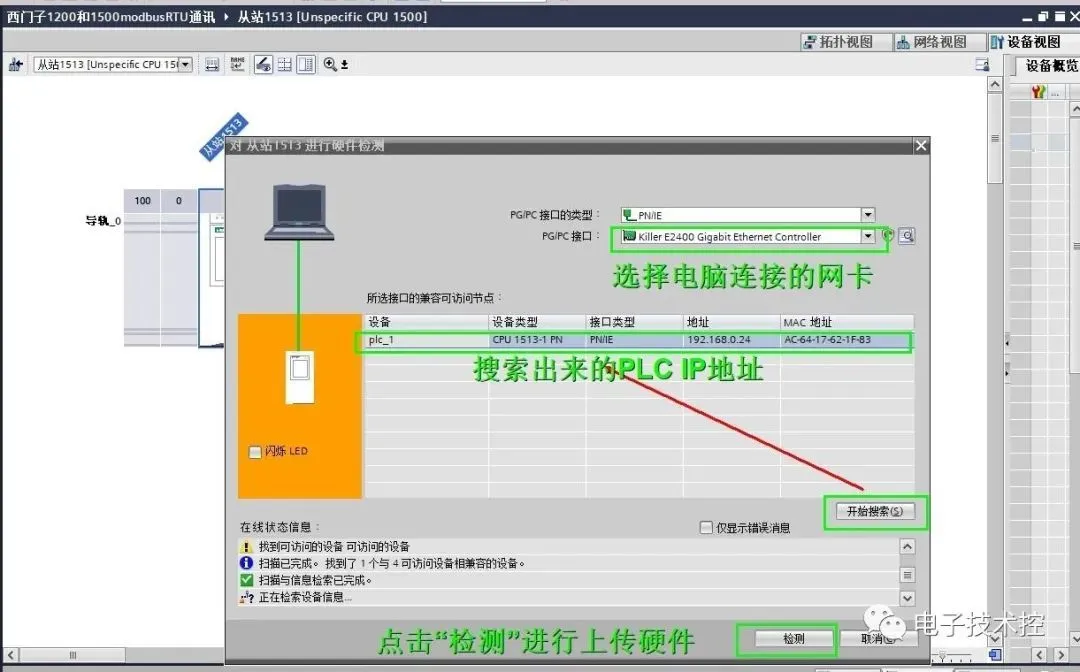Open PG/PC 接口 Killer E2400 dropdown
1080x672 pixels.
868,236
